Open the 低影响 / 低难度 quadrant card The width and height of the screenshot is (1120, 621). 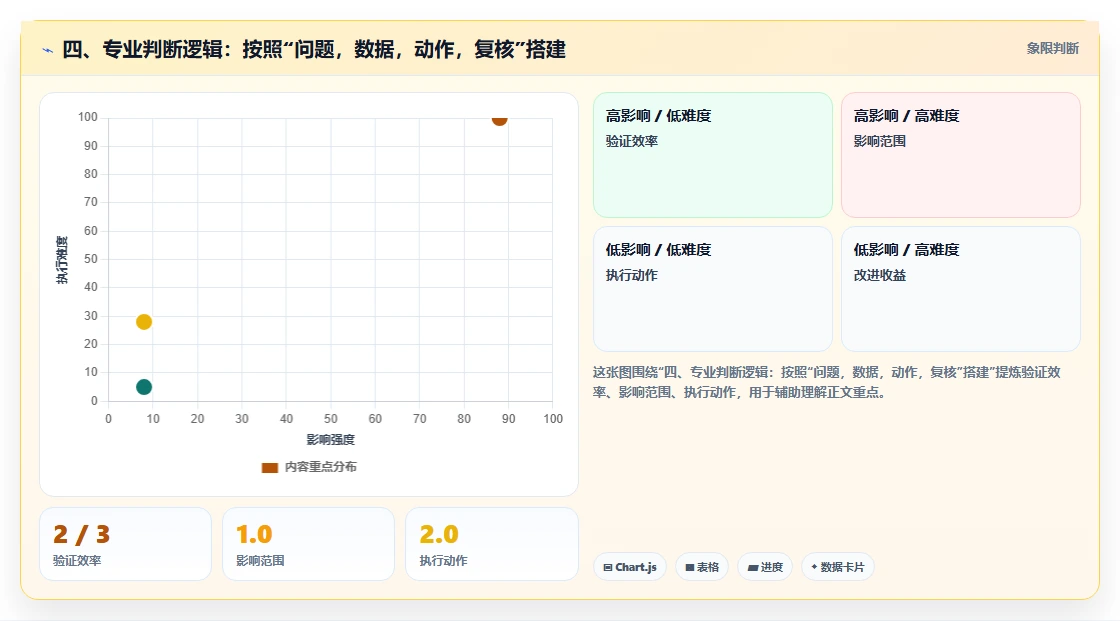(713, 289)
